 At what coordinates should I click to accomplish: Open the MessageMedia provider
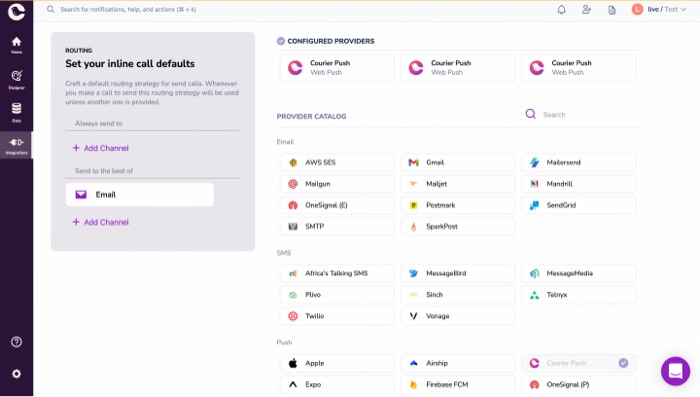pyautogui.click(x=579, y=273)
